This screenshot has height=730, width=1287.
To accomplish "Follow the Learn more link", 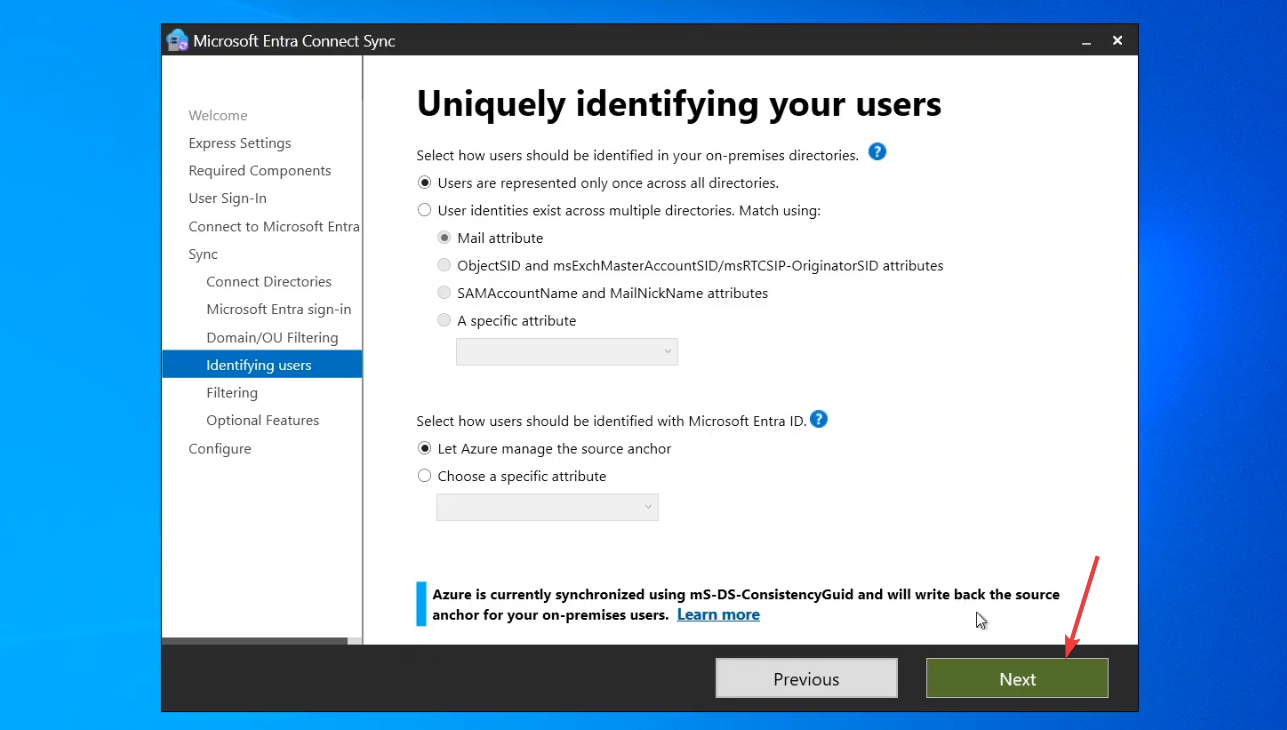I will [x=718, y=615].
